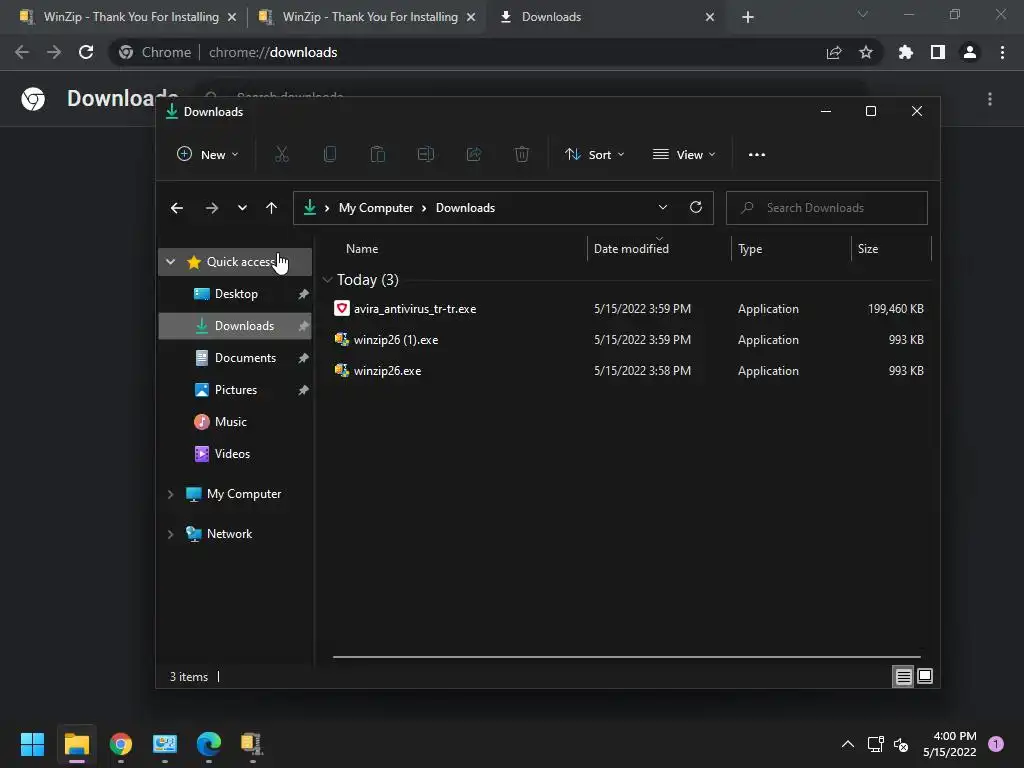Image resolution: width=1024 pixels, height=768 pixels.
Task: Go up one folder level
Action: tap(272, 208)
